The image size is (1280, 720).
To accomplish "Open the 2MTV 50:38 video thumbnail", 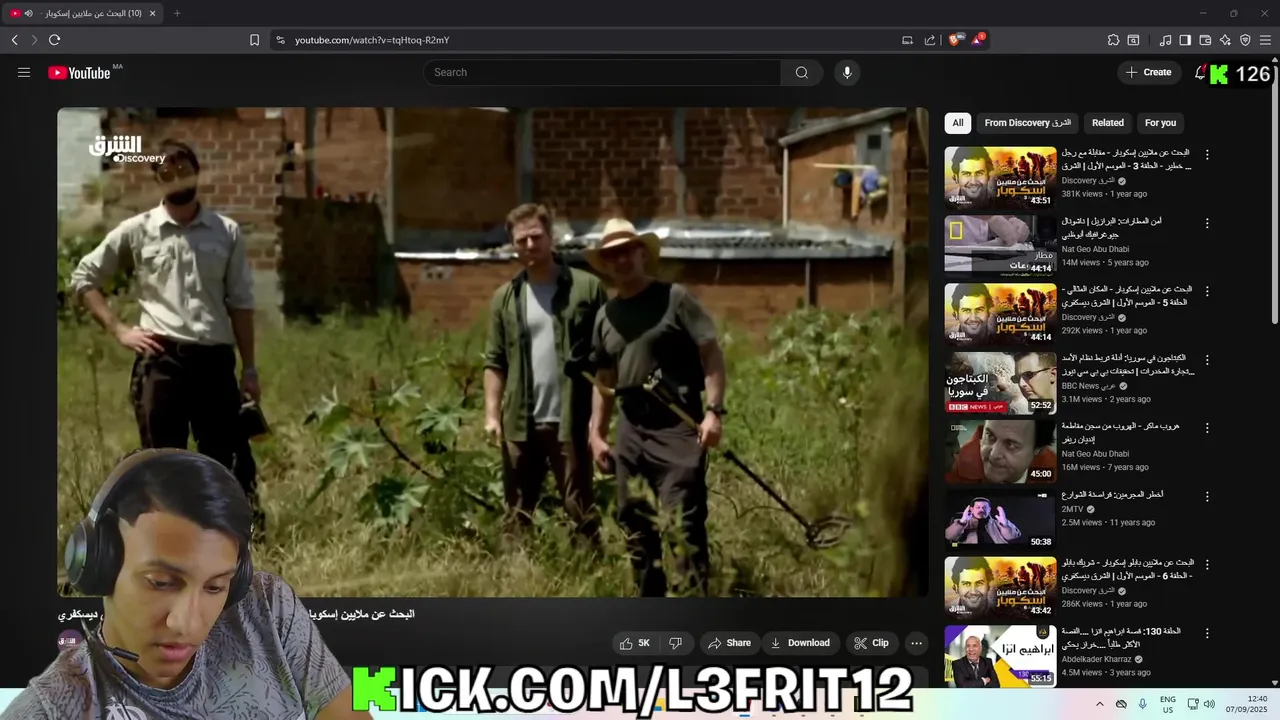I will pos(1000,519).
